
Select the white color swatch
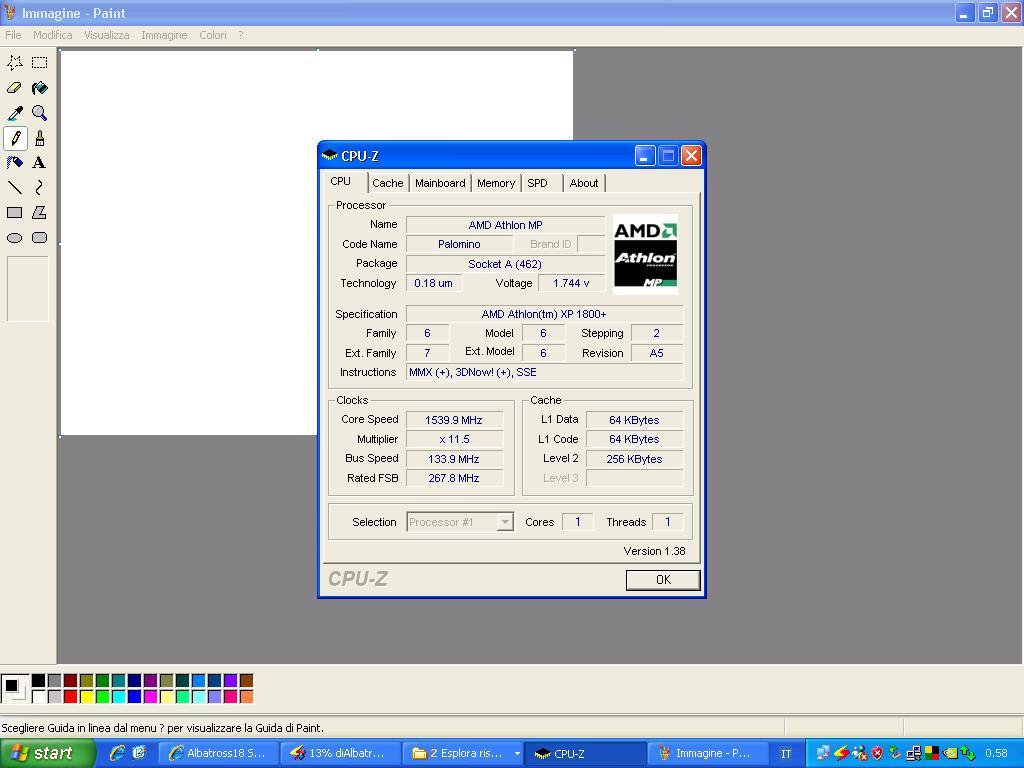(x=39, y=697)
